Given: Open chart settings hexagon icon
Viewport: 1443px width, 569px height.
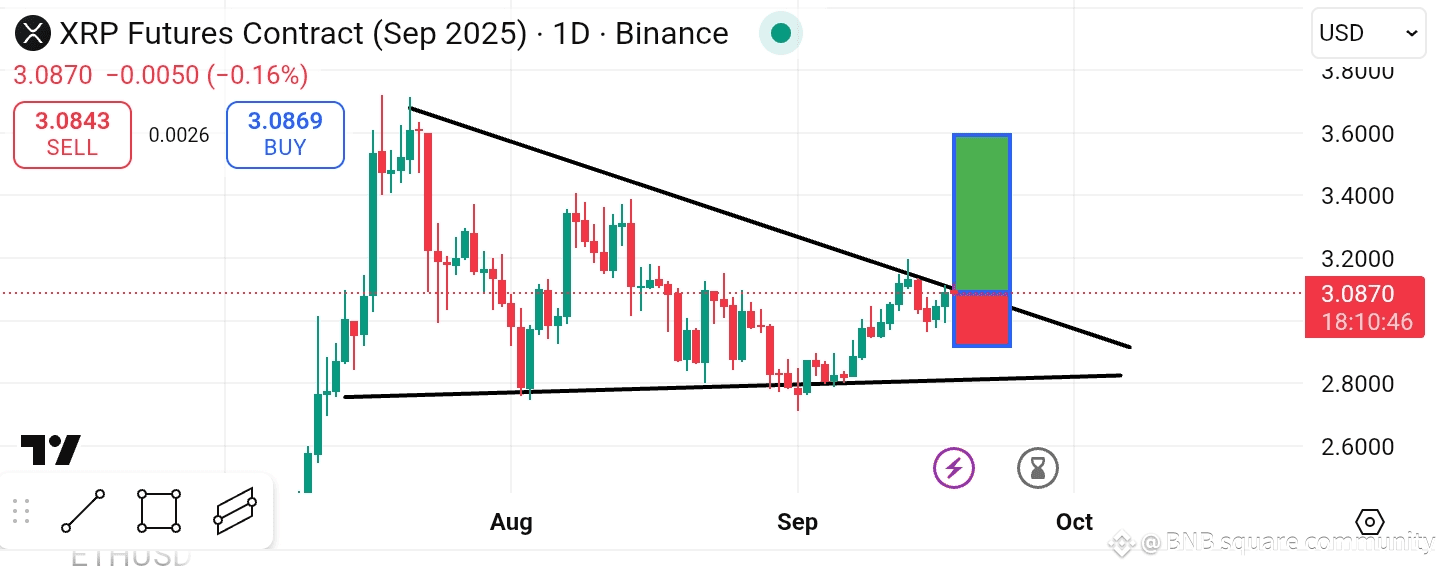Looking at the screenshot, I should [1370, 522].
